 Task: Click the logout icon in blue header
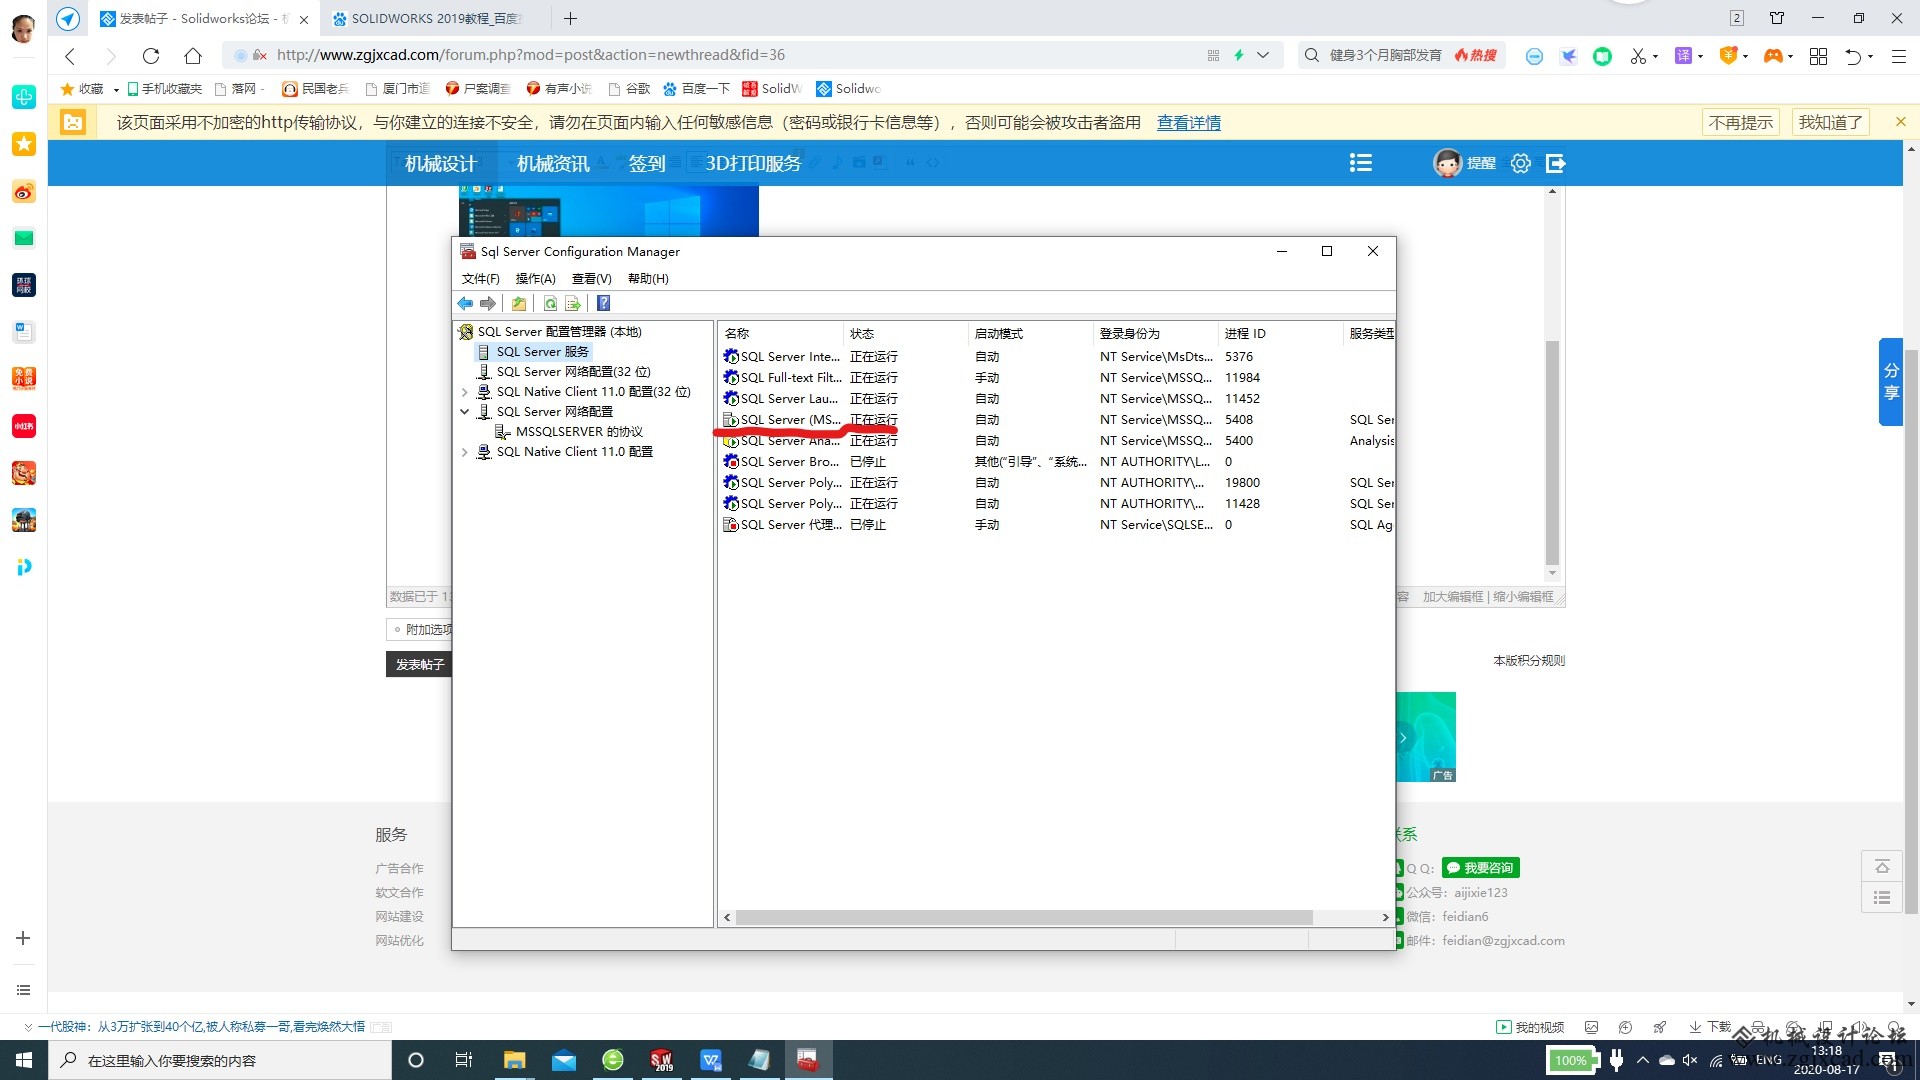[x=1555, y=163]
